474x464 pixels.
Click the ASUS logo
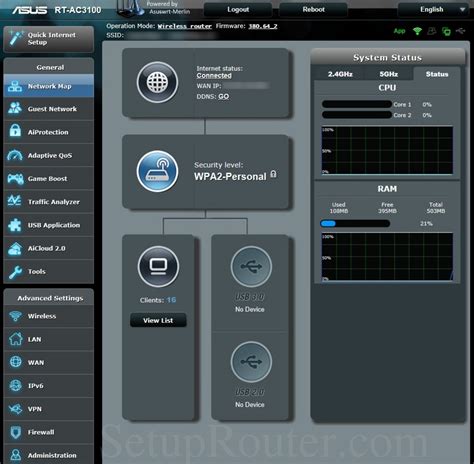[x=30, y=10]
